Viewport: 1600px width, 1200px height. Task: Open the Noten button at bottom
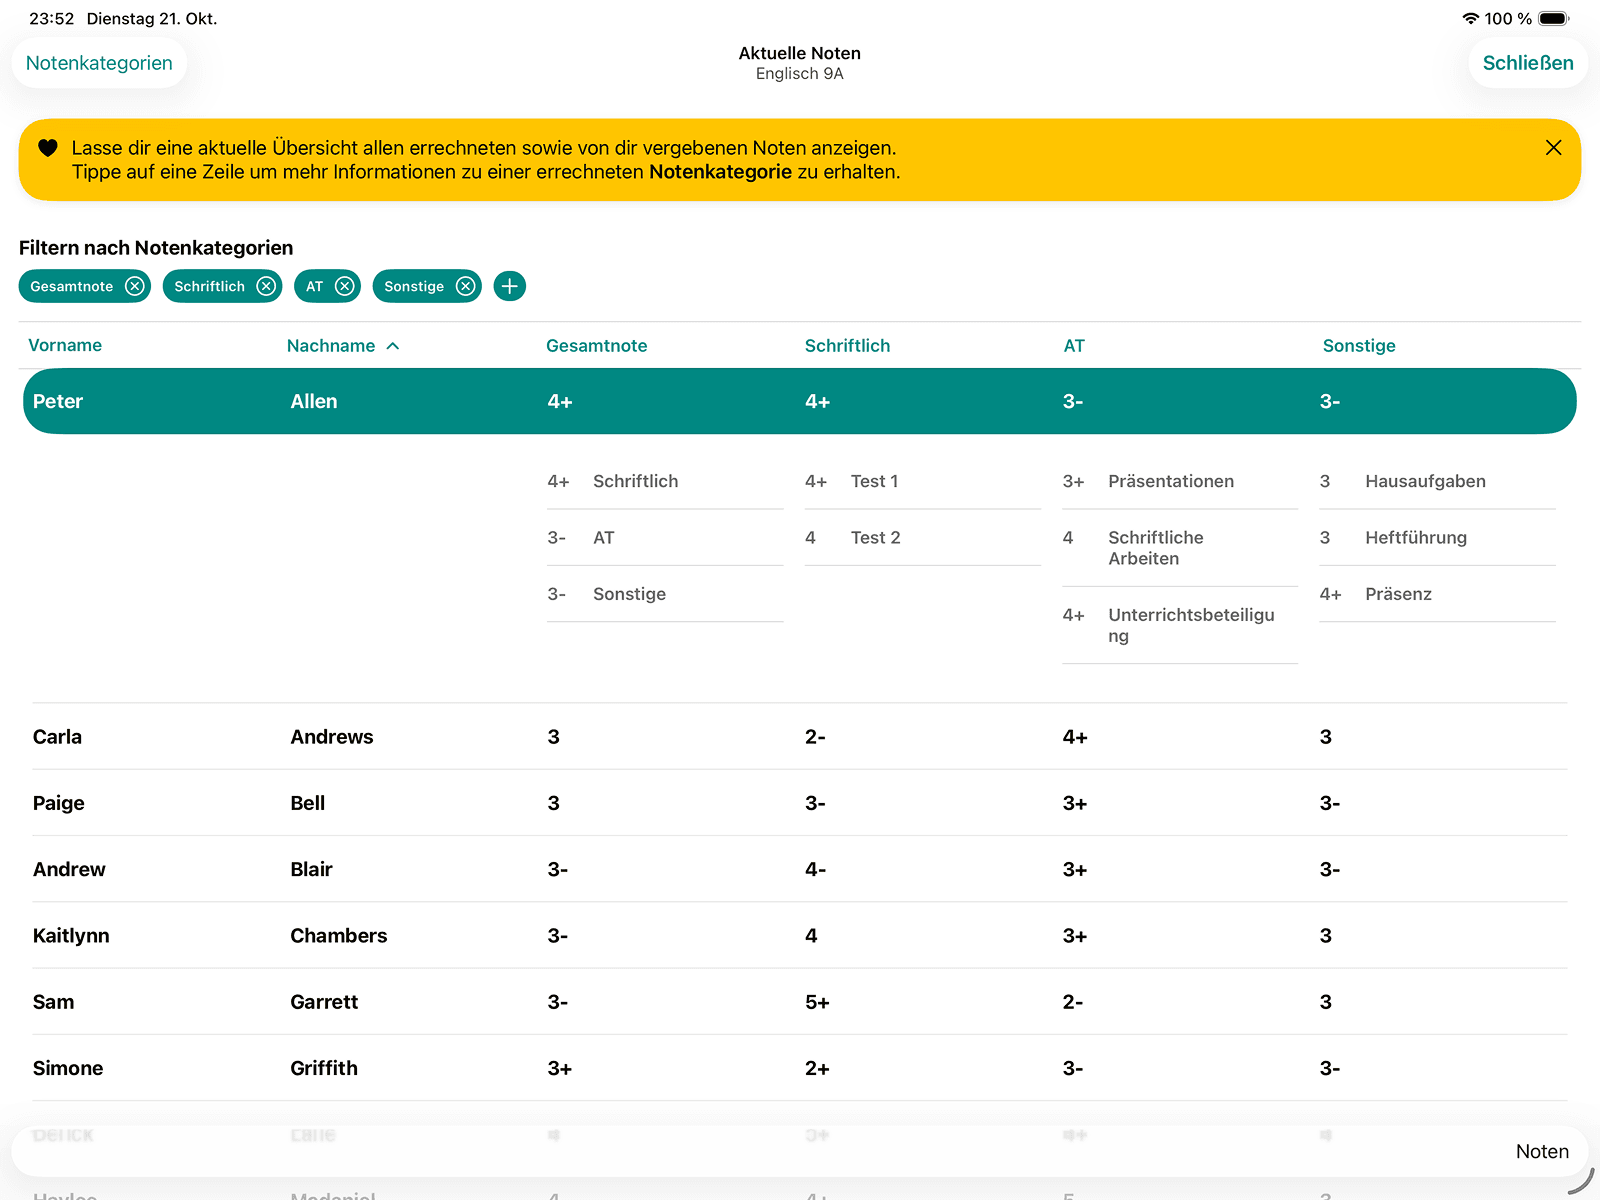tap(1541, 1152)
